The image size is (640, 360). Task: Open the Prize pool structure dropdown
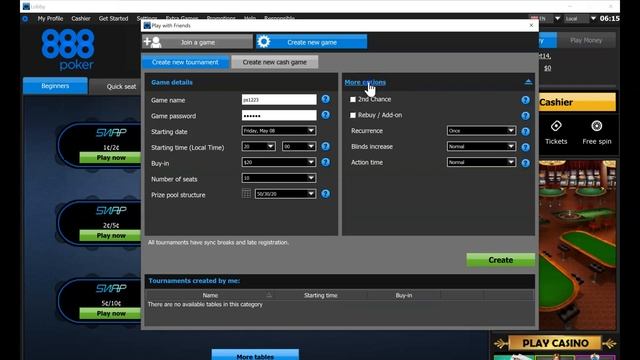coord(285,194)
